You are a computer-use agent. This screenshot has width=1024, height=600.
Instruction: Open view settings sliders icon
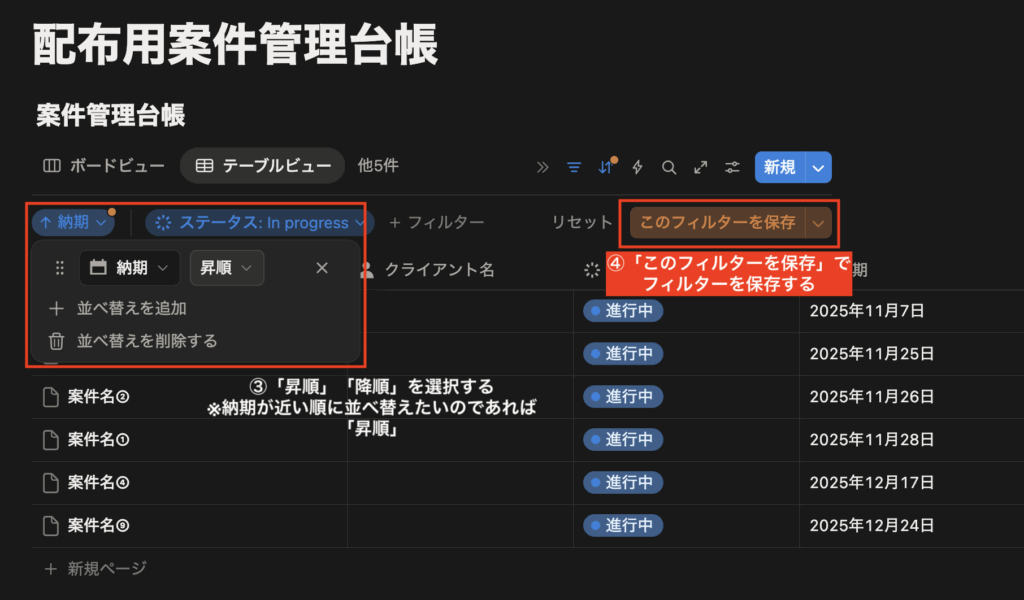click(x=733, y=167)
